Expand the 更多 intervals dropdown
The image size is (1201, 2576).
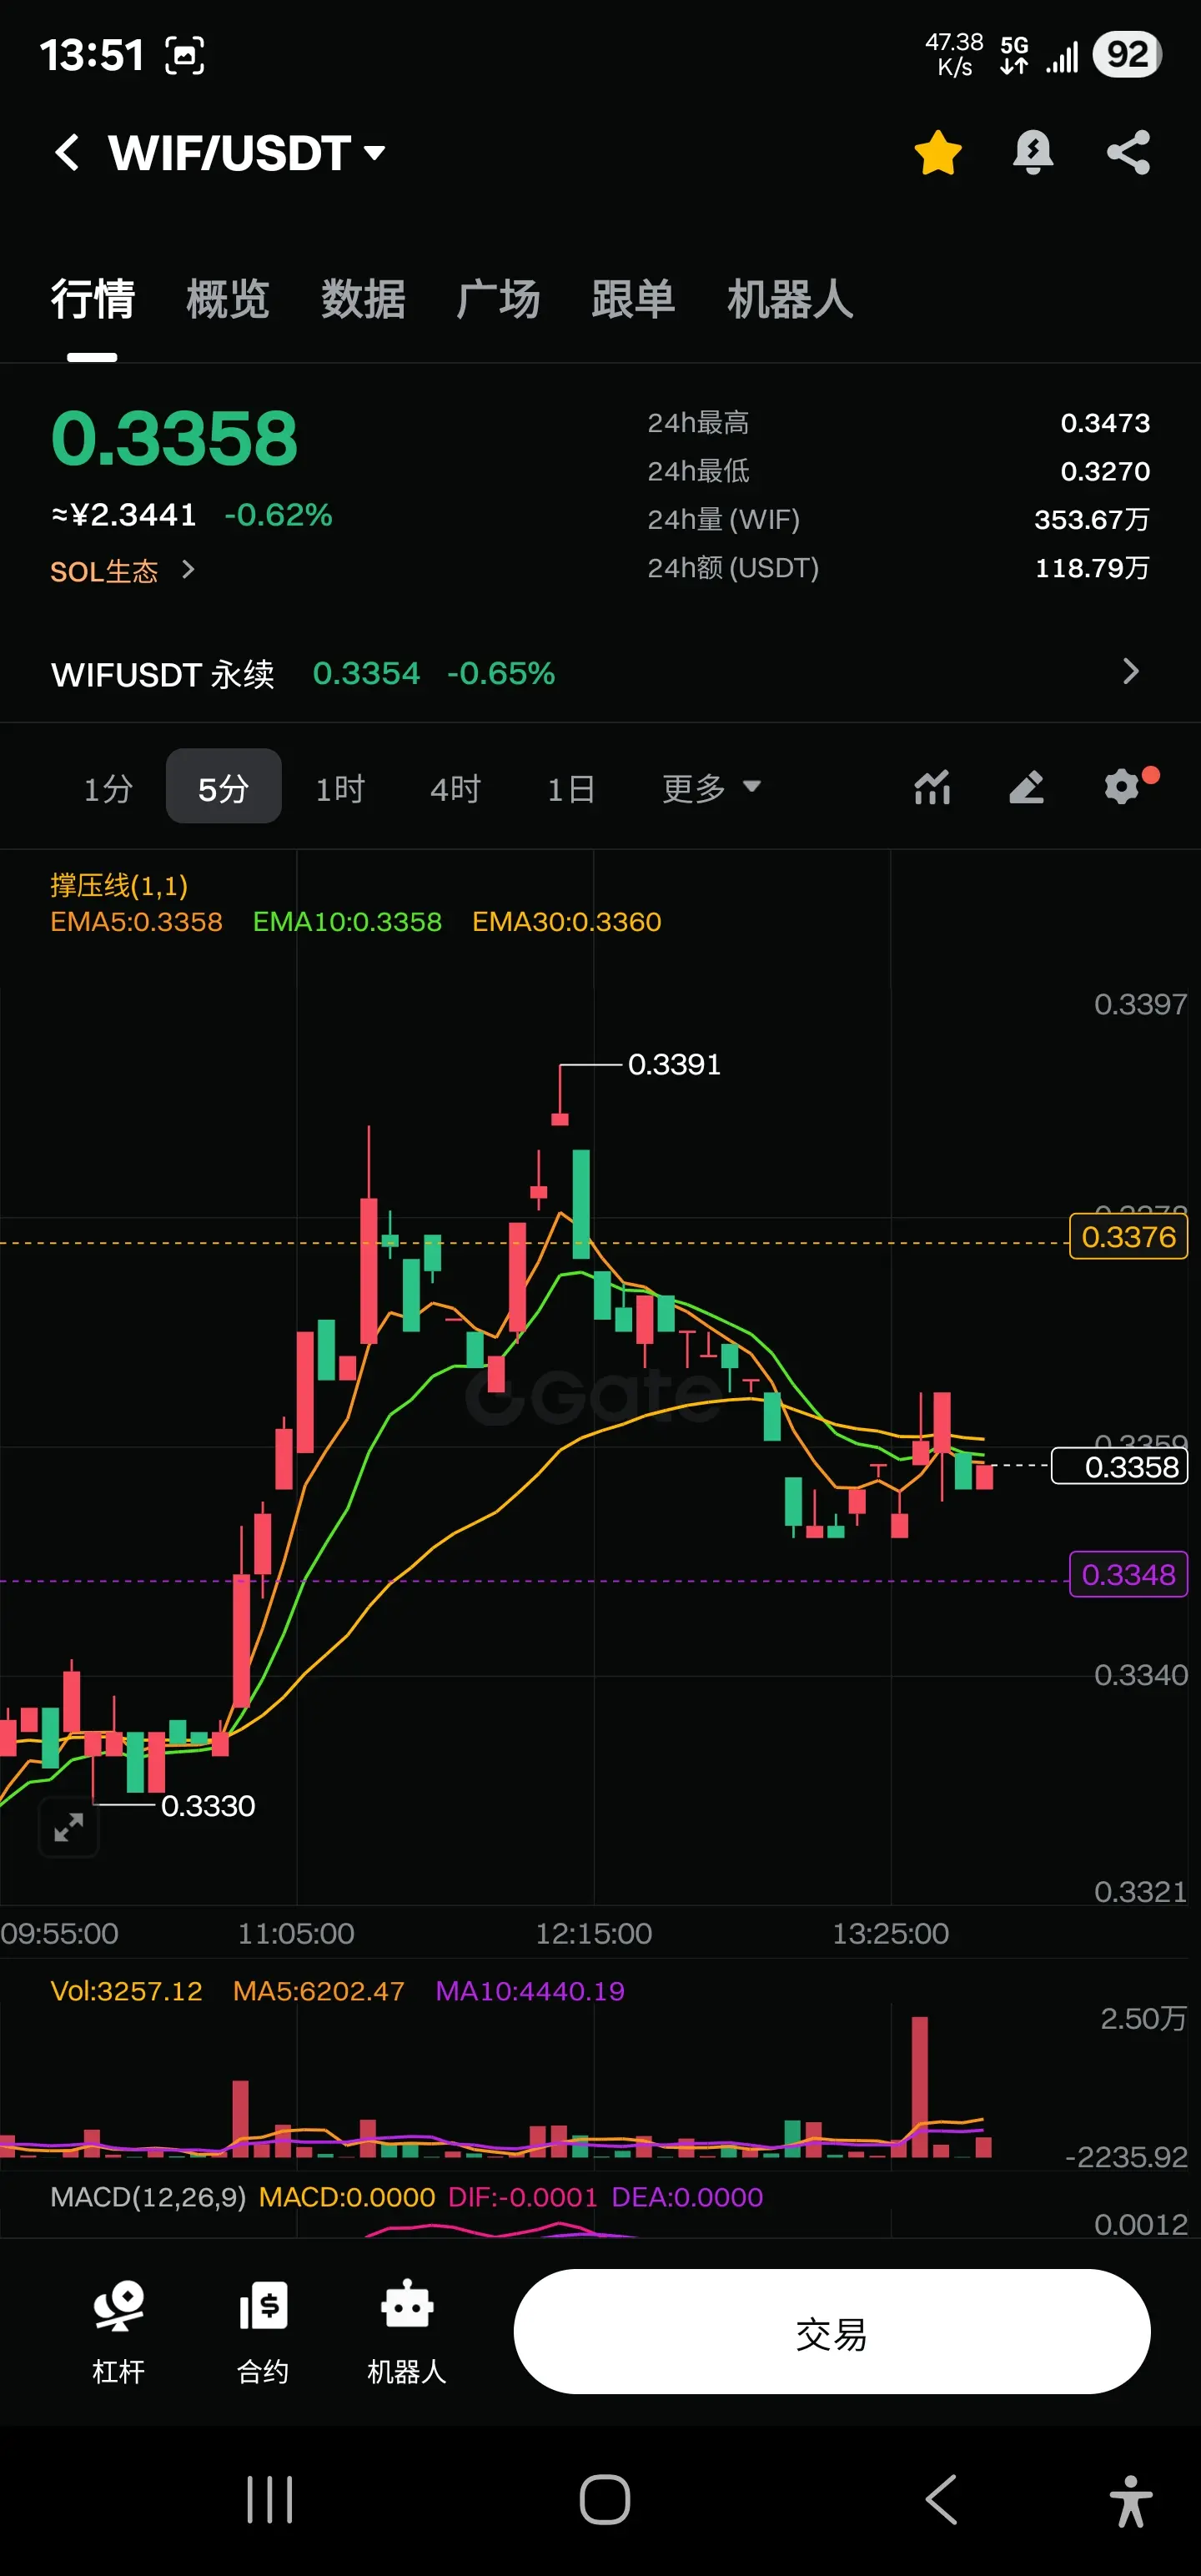pyautogui.click(x=712, y=788)
